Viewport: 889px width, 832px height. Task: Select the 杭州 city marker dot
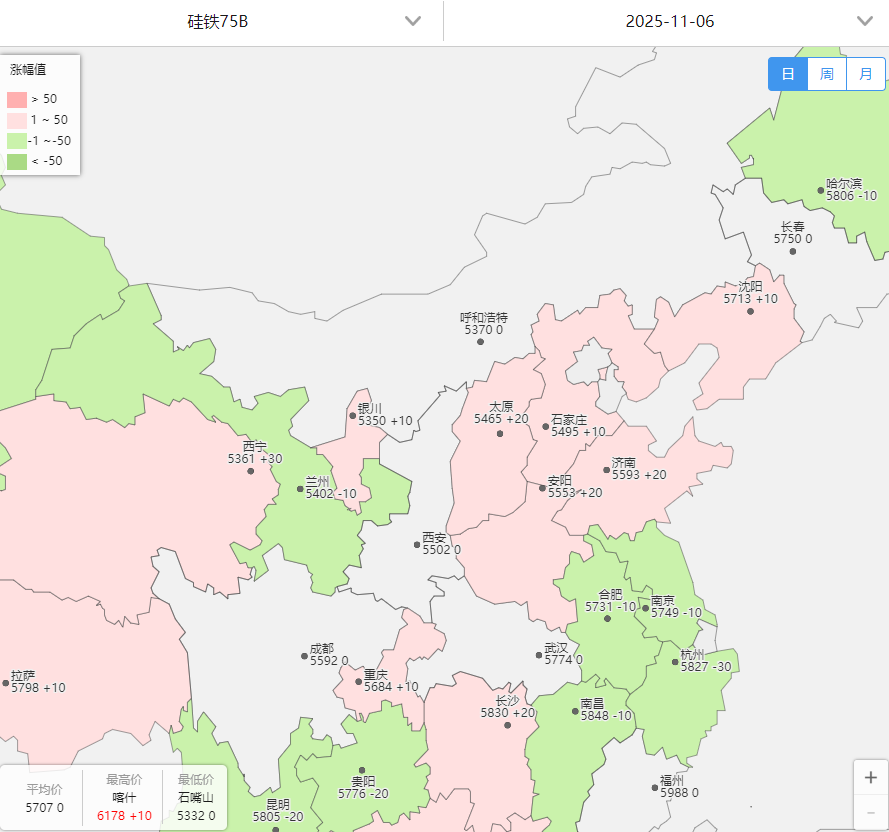[x=675, y=662]
